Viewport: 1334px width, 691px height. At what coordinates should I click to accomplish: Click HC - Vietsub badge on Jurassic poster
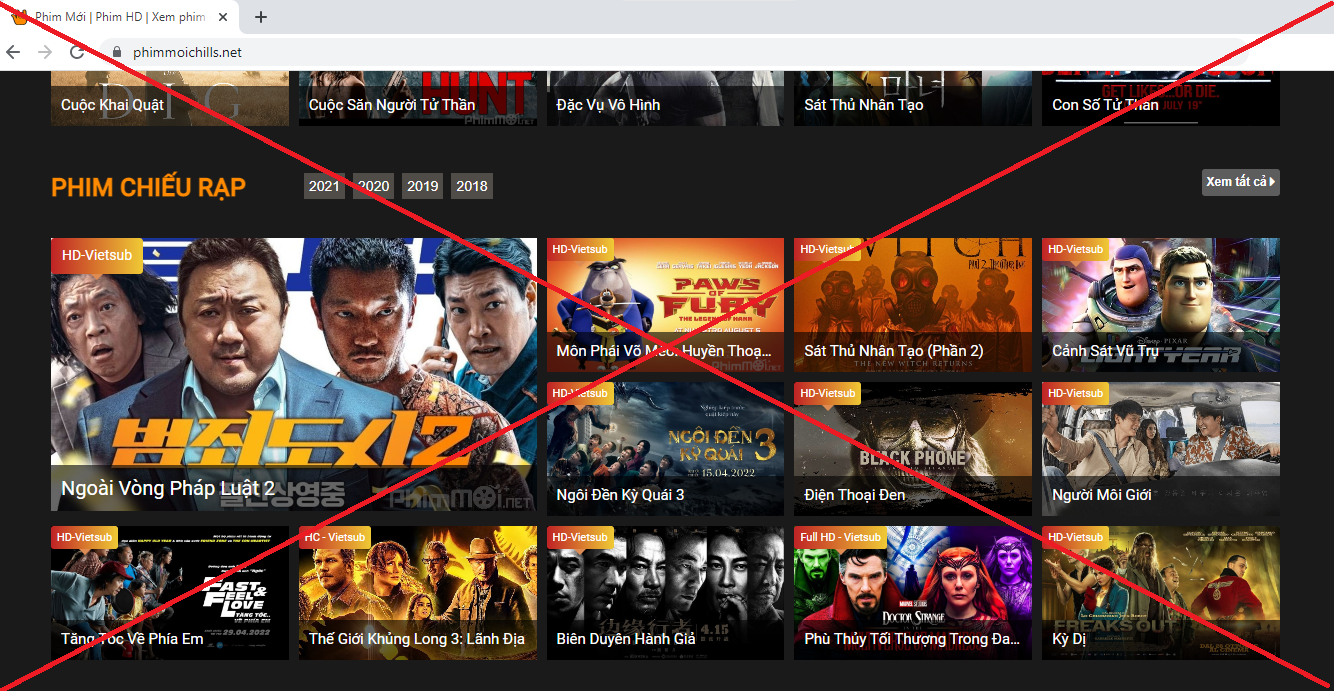click(335, 537)
